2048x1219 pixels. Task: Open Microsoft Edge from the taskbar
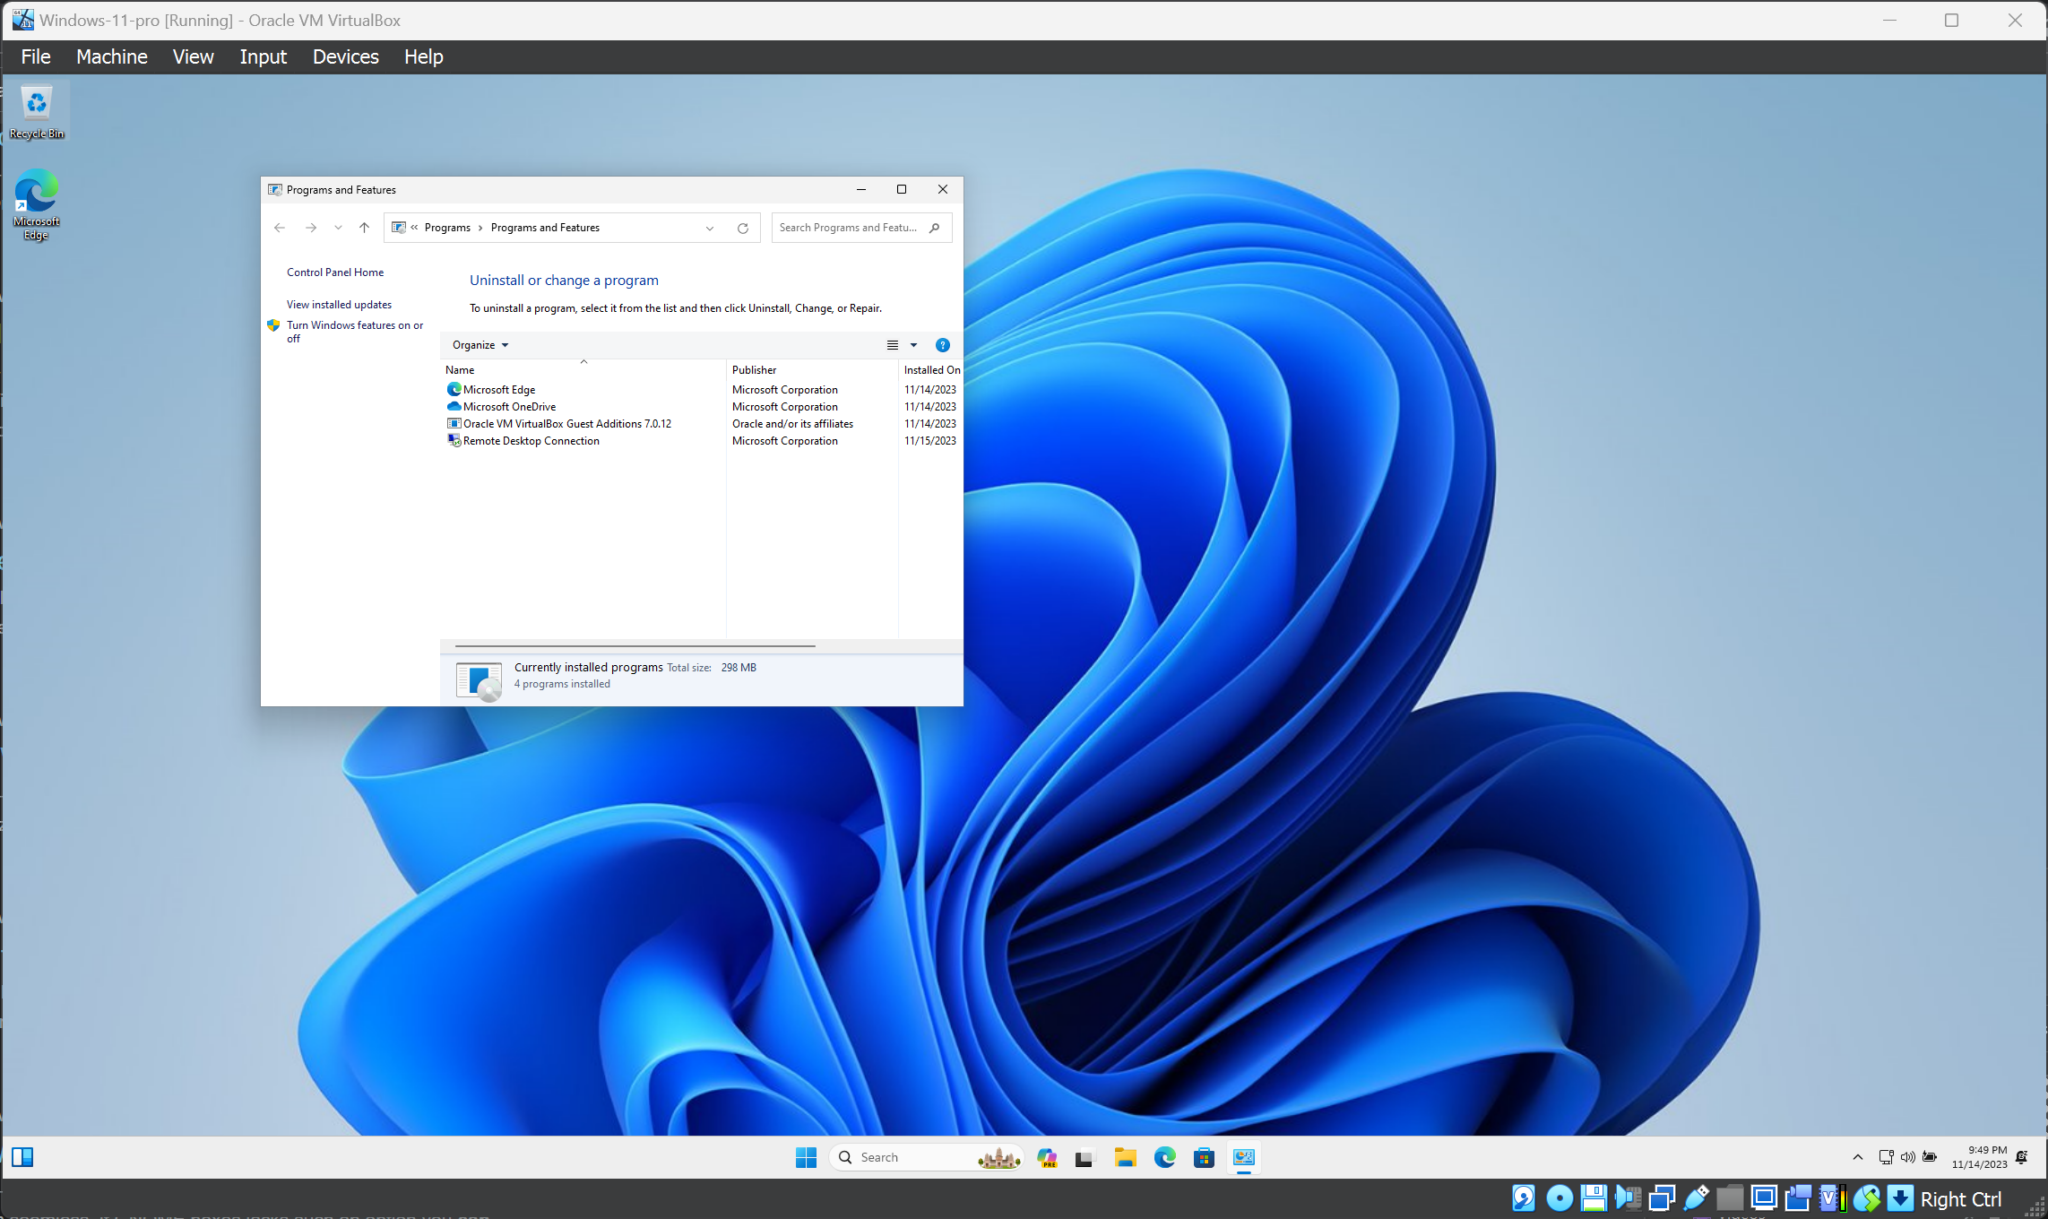point(1165,1157)
